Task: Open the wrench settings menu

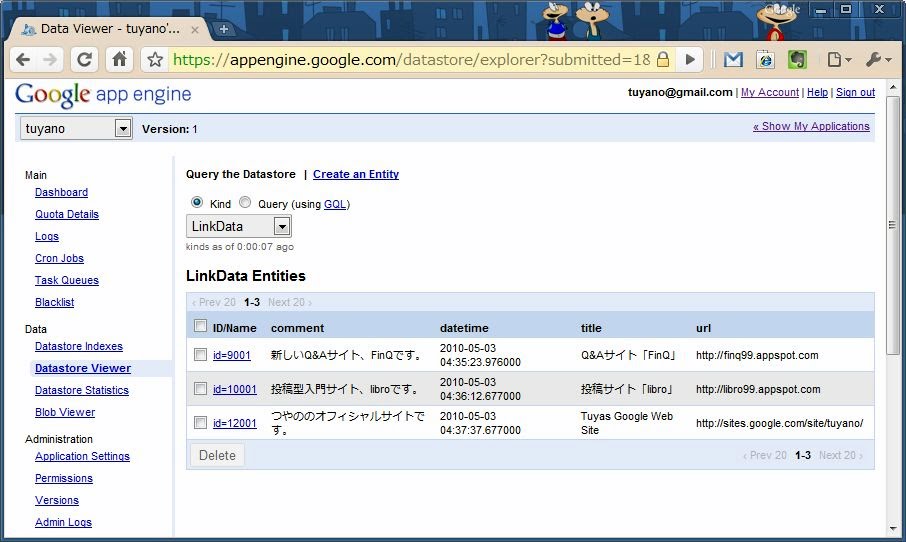Action: pos(877,60)
